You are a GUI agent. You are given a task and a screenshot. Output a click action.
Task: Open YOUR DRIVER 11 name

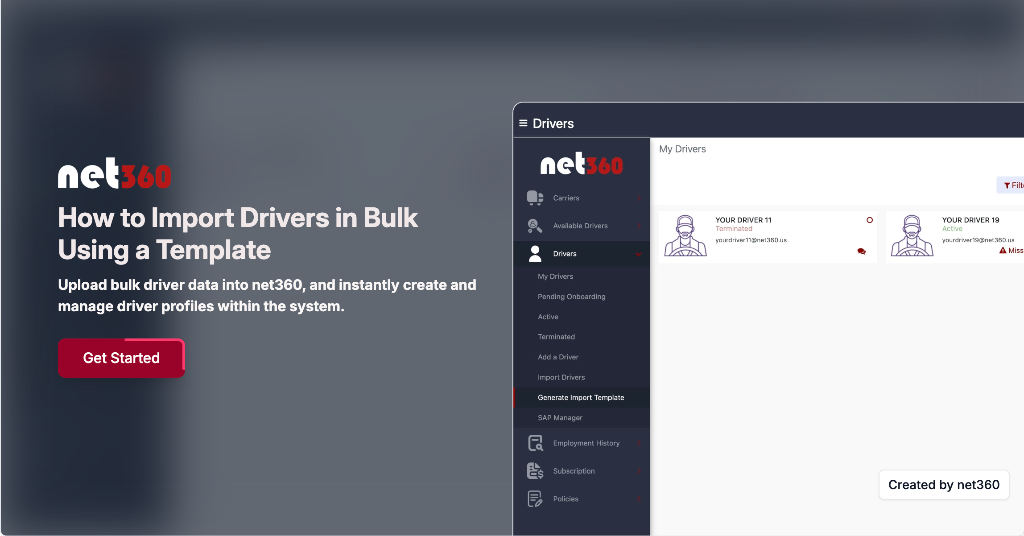coord(743,220)
